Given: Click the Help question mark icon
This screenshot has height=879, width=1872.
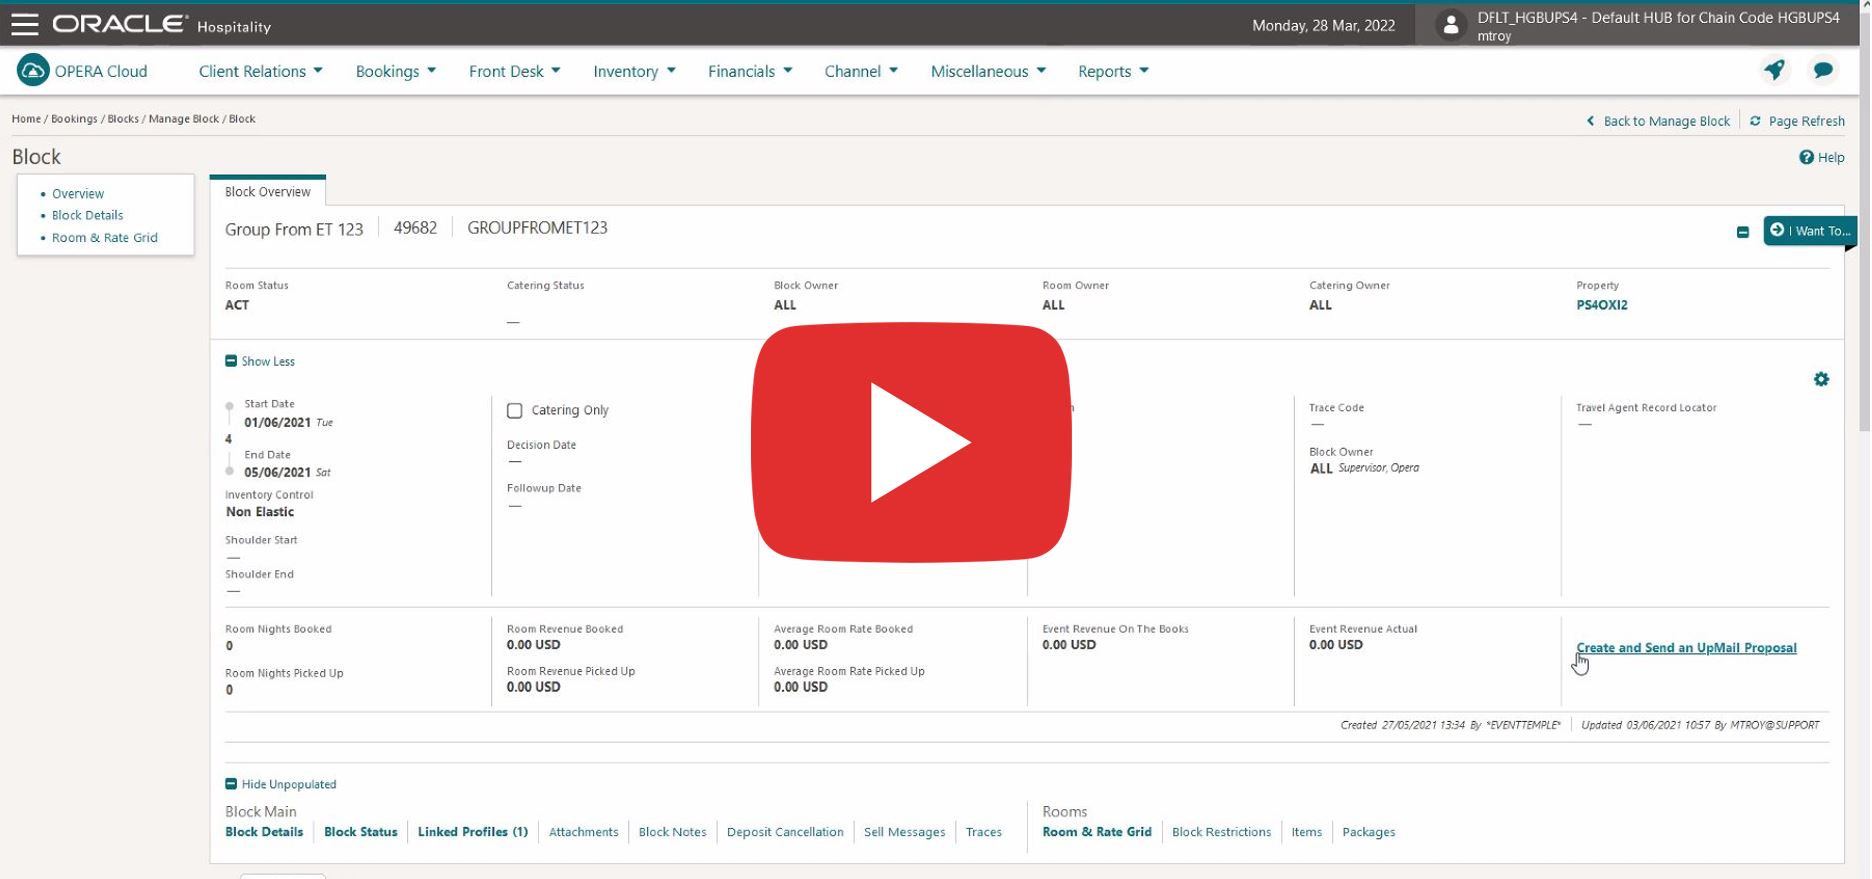Looking at the screenshot, I should (x=1806, y=157).
